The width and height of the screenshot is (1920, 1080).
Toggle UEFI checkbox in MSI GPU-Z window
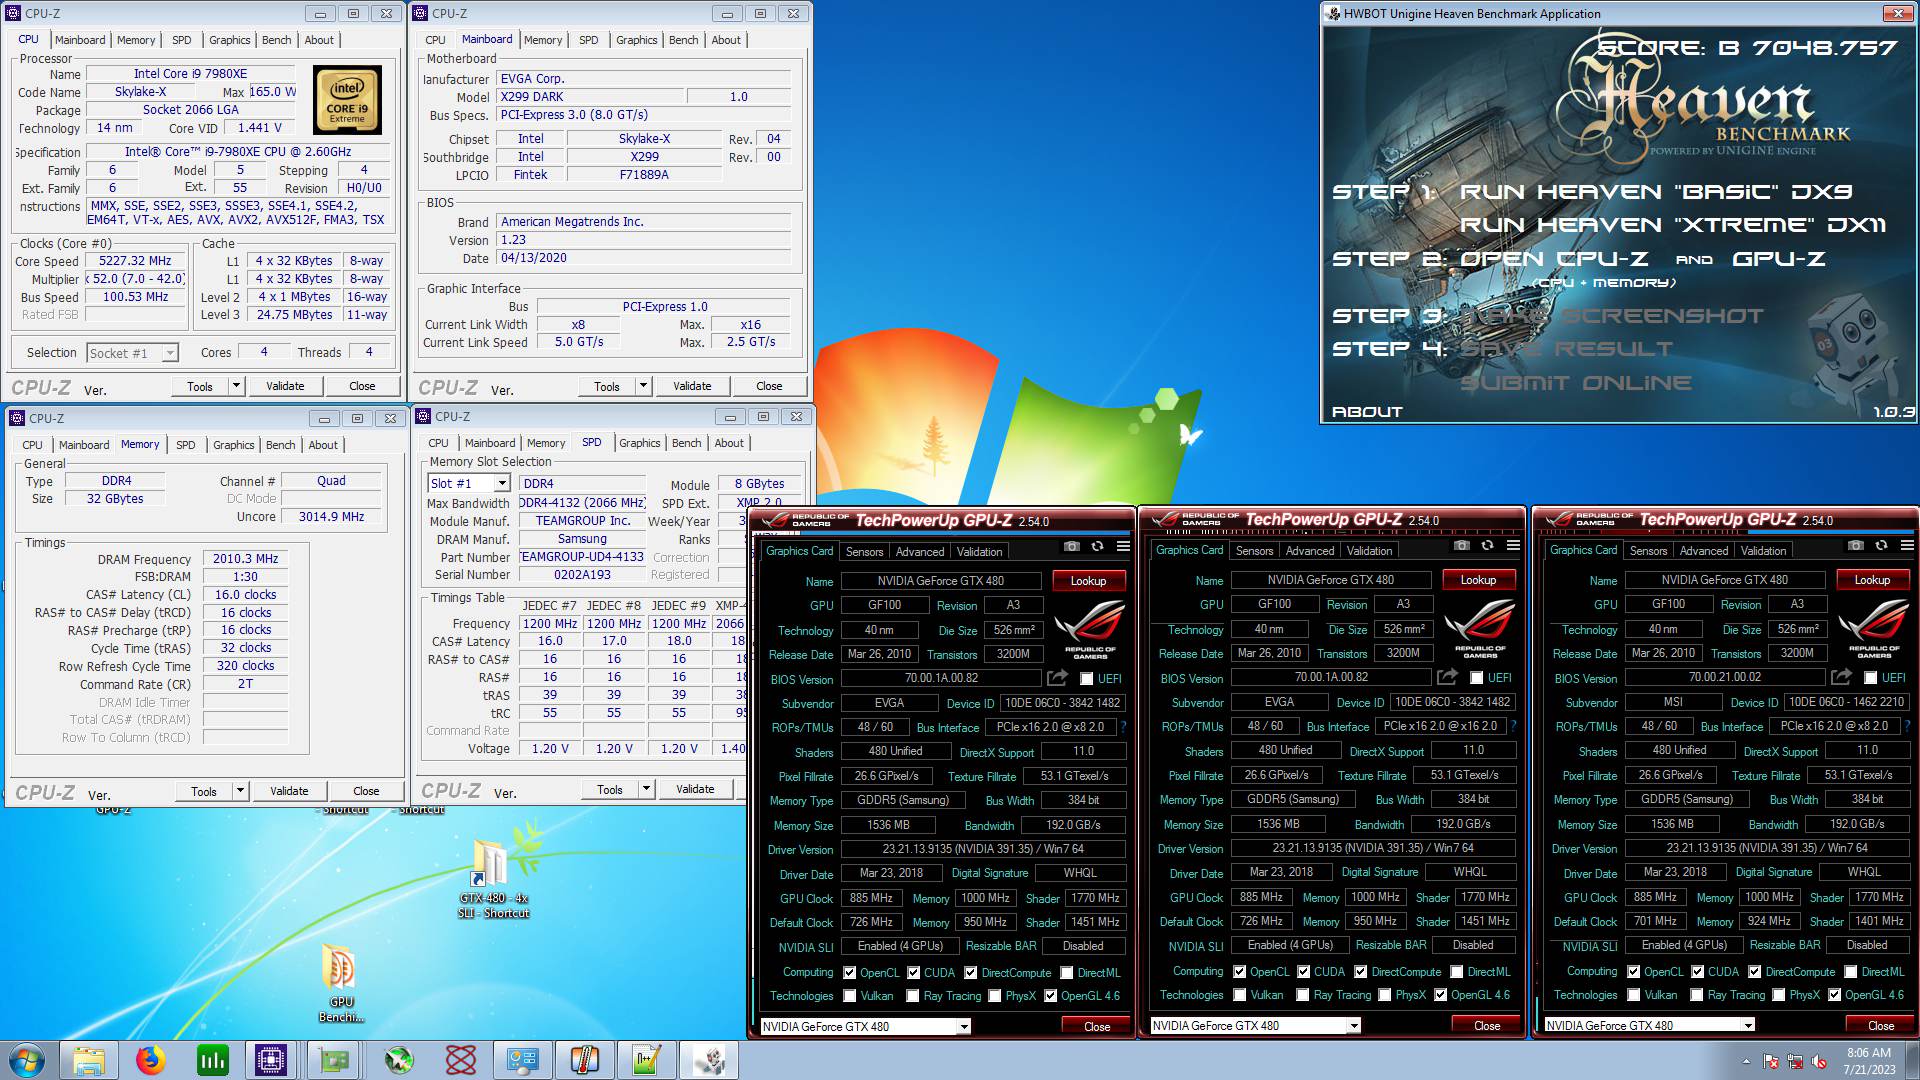click(1871, 678)
